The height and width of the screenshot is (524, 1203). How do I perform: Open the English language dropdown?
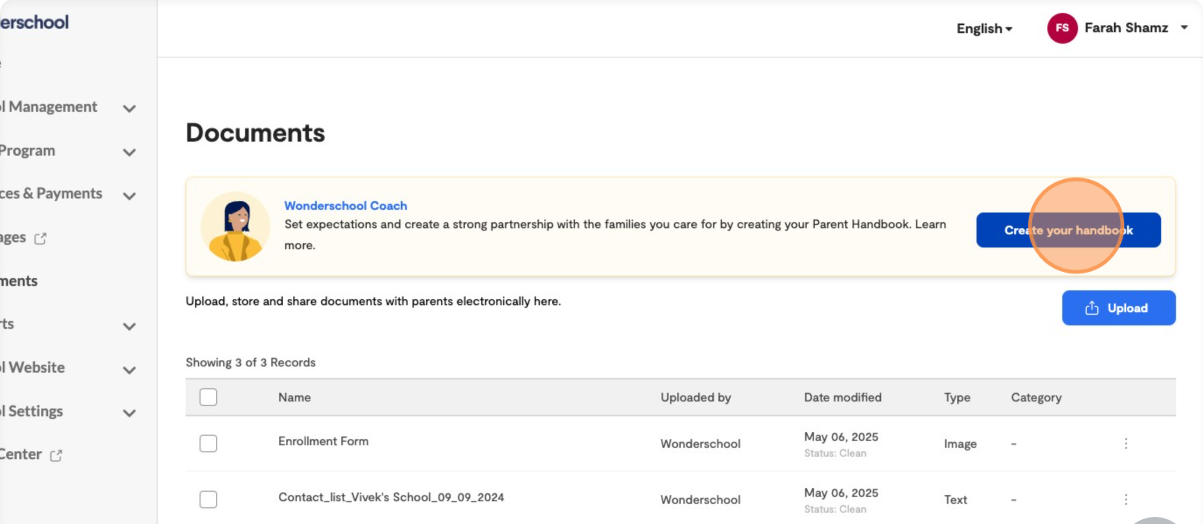pos(984,29)
